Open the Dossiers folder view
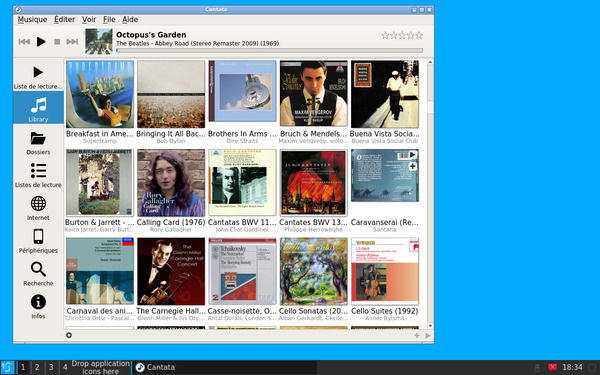Screen dimensions: 600x375 (38, 143)
